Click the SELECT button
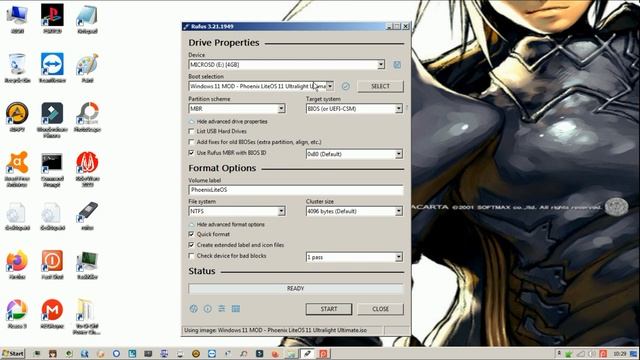This screenshot has height=360, width=640. point(380,86)
